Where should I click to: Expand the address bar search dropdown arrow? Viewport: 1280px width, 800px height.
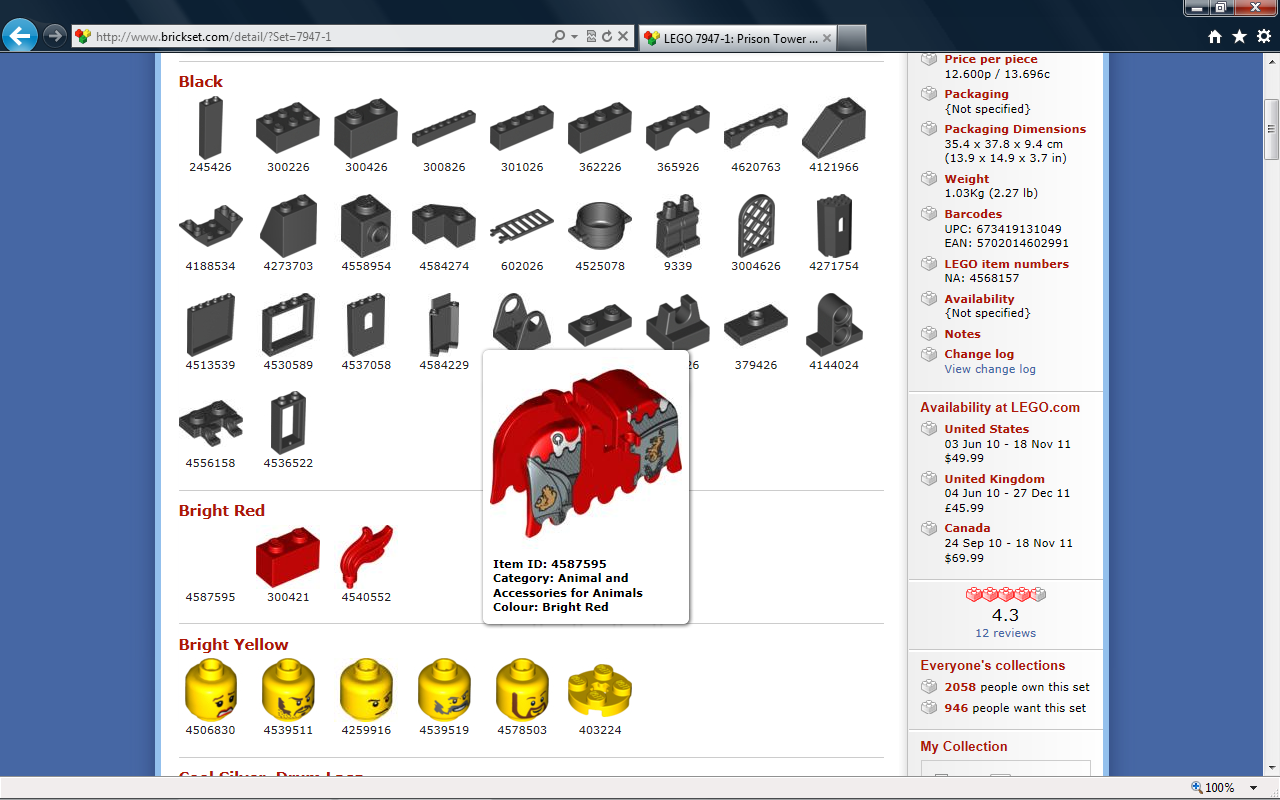(x=574, y=37)
